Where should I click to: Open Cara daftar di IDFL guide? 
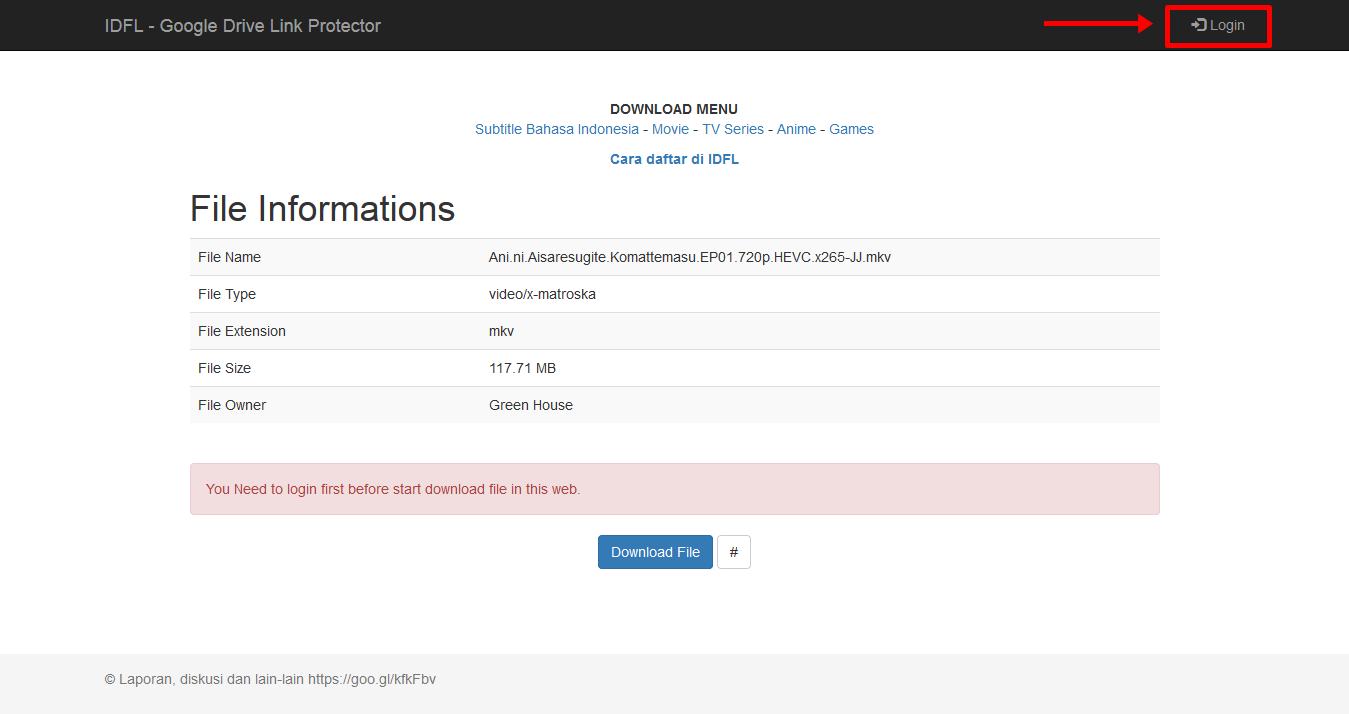(x=674, y=159)
